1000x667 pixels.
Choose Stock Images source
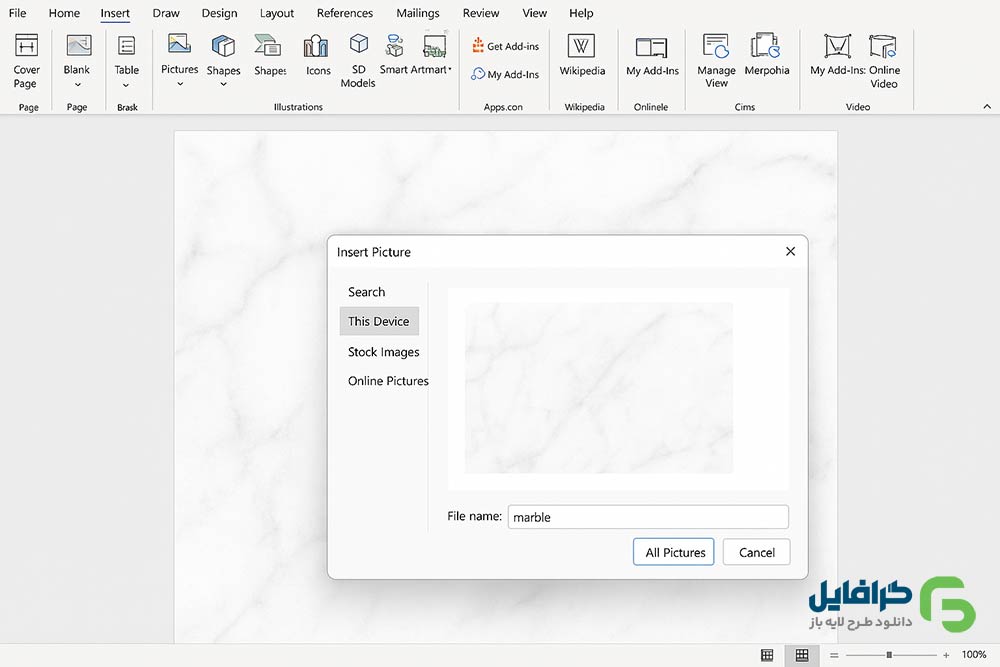(x=383, y=352)
